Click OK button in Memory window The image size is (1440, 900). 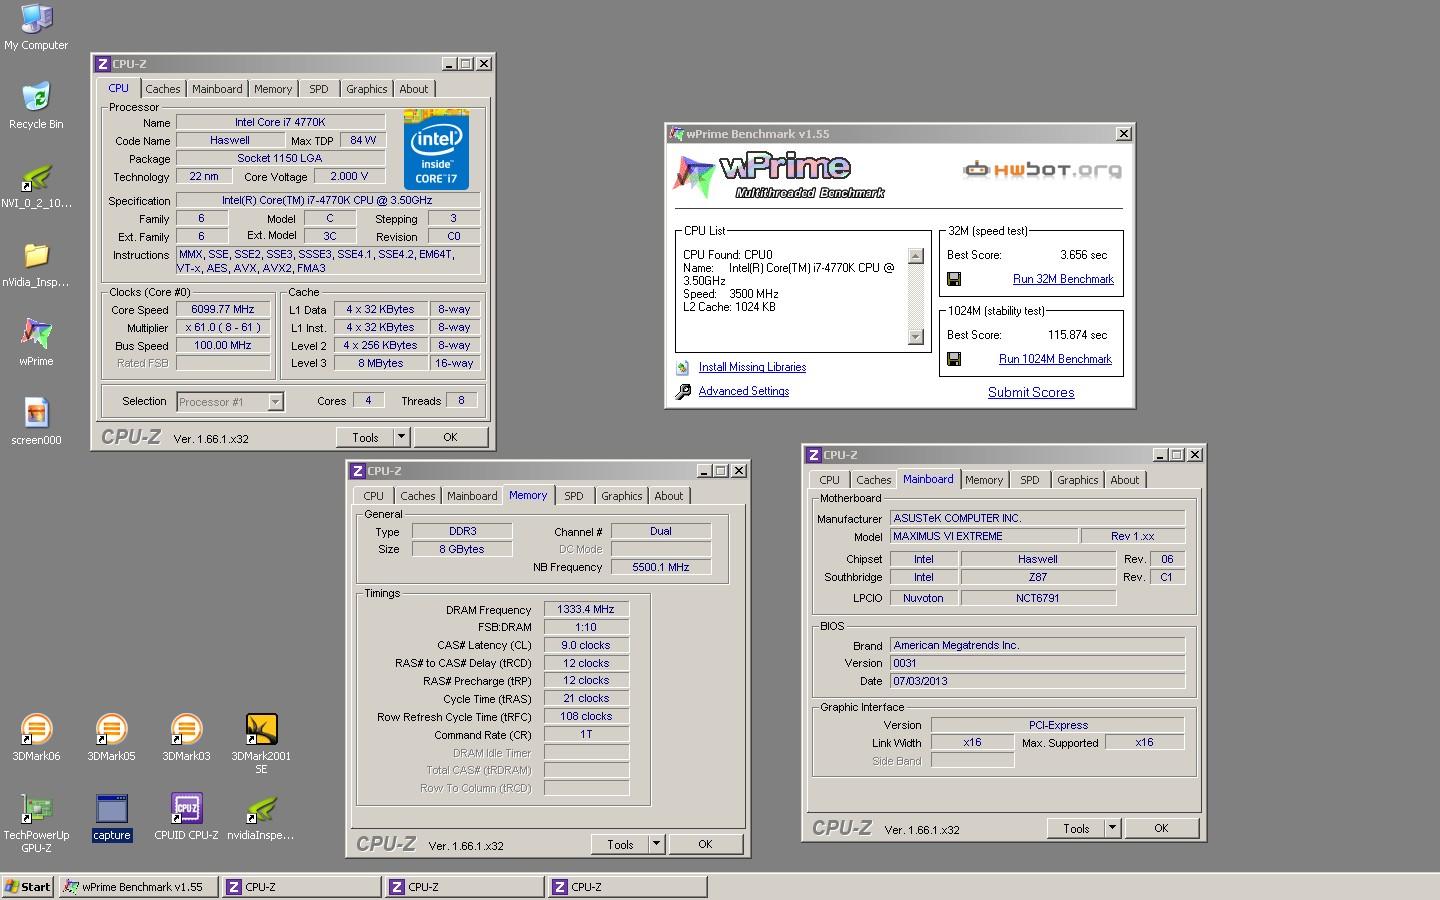(x=705, y=844)
